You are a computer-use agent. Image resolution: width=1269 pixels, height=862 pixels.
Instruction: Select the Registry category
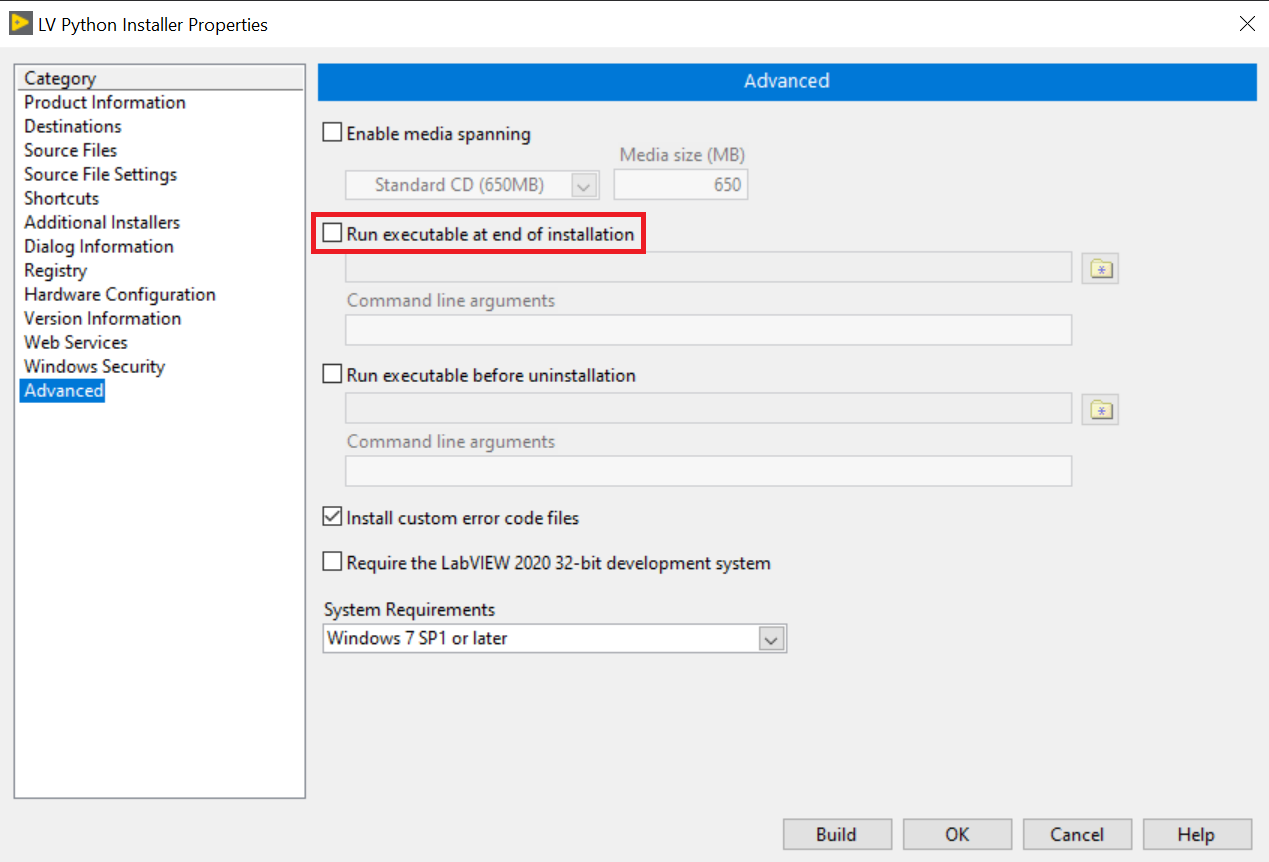pos(56,270)
